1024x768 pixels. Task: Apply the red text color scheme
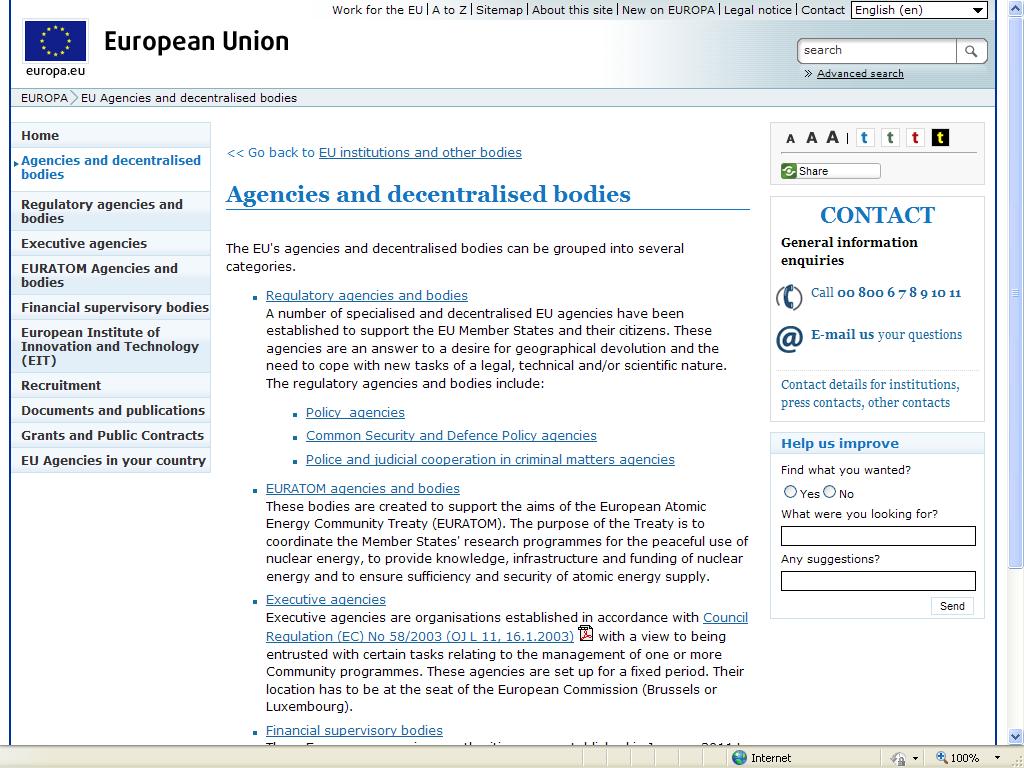[914, 138]
